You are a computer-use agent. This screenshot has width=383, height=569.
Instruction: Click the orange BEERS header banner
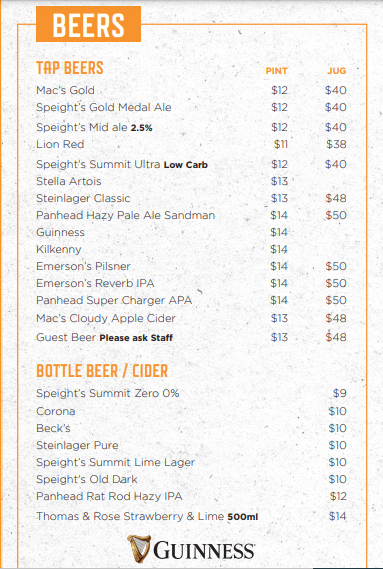pos(88,24)
